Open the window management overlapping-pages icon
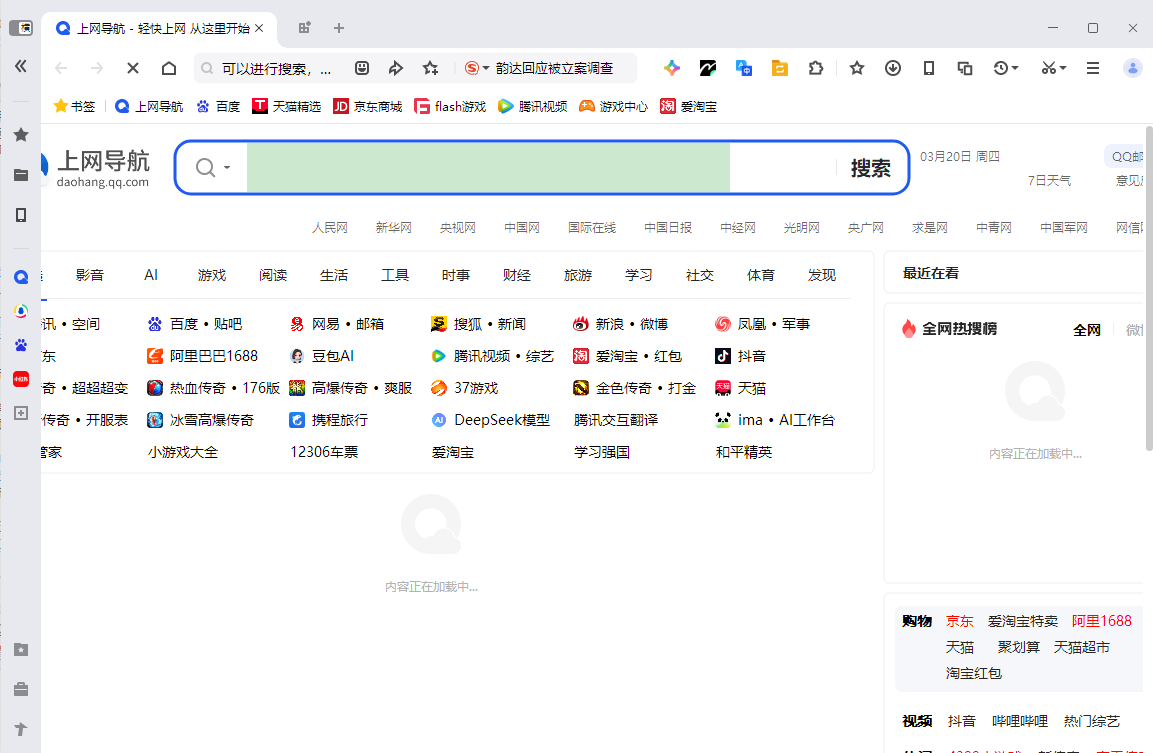 click(x=963, y=67)
